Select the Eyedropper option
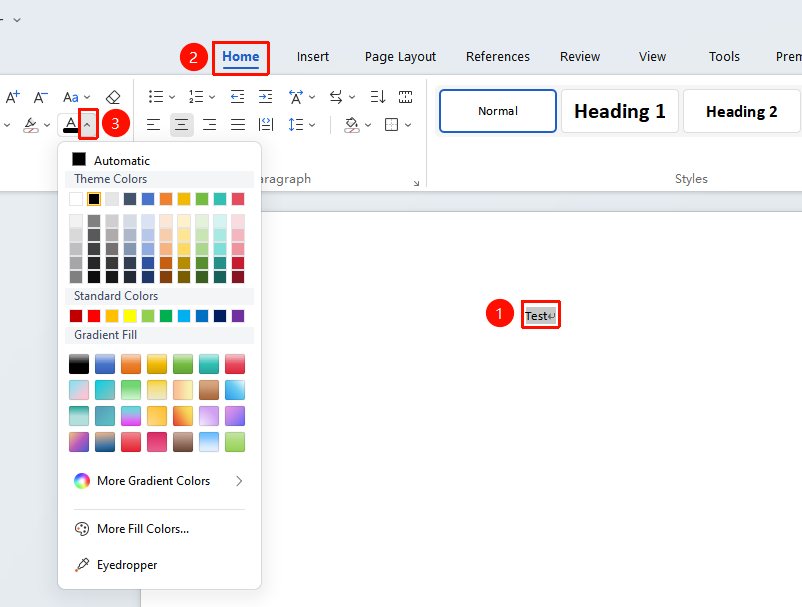The width and height of the screenshot is (802, 607). pos(116,565)
